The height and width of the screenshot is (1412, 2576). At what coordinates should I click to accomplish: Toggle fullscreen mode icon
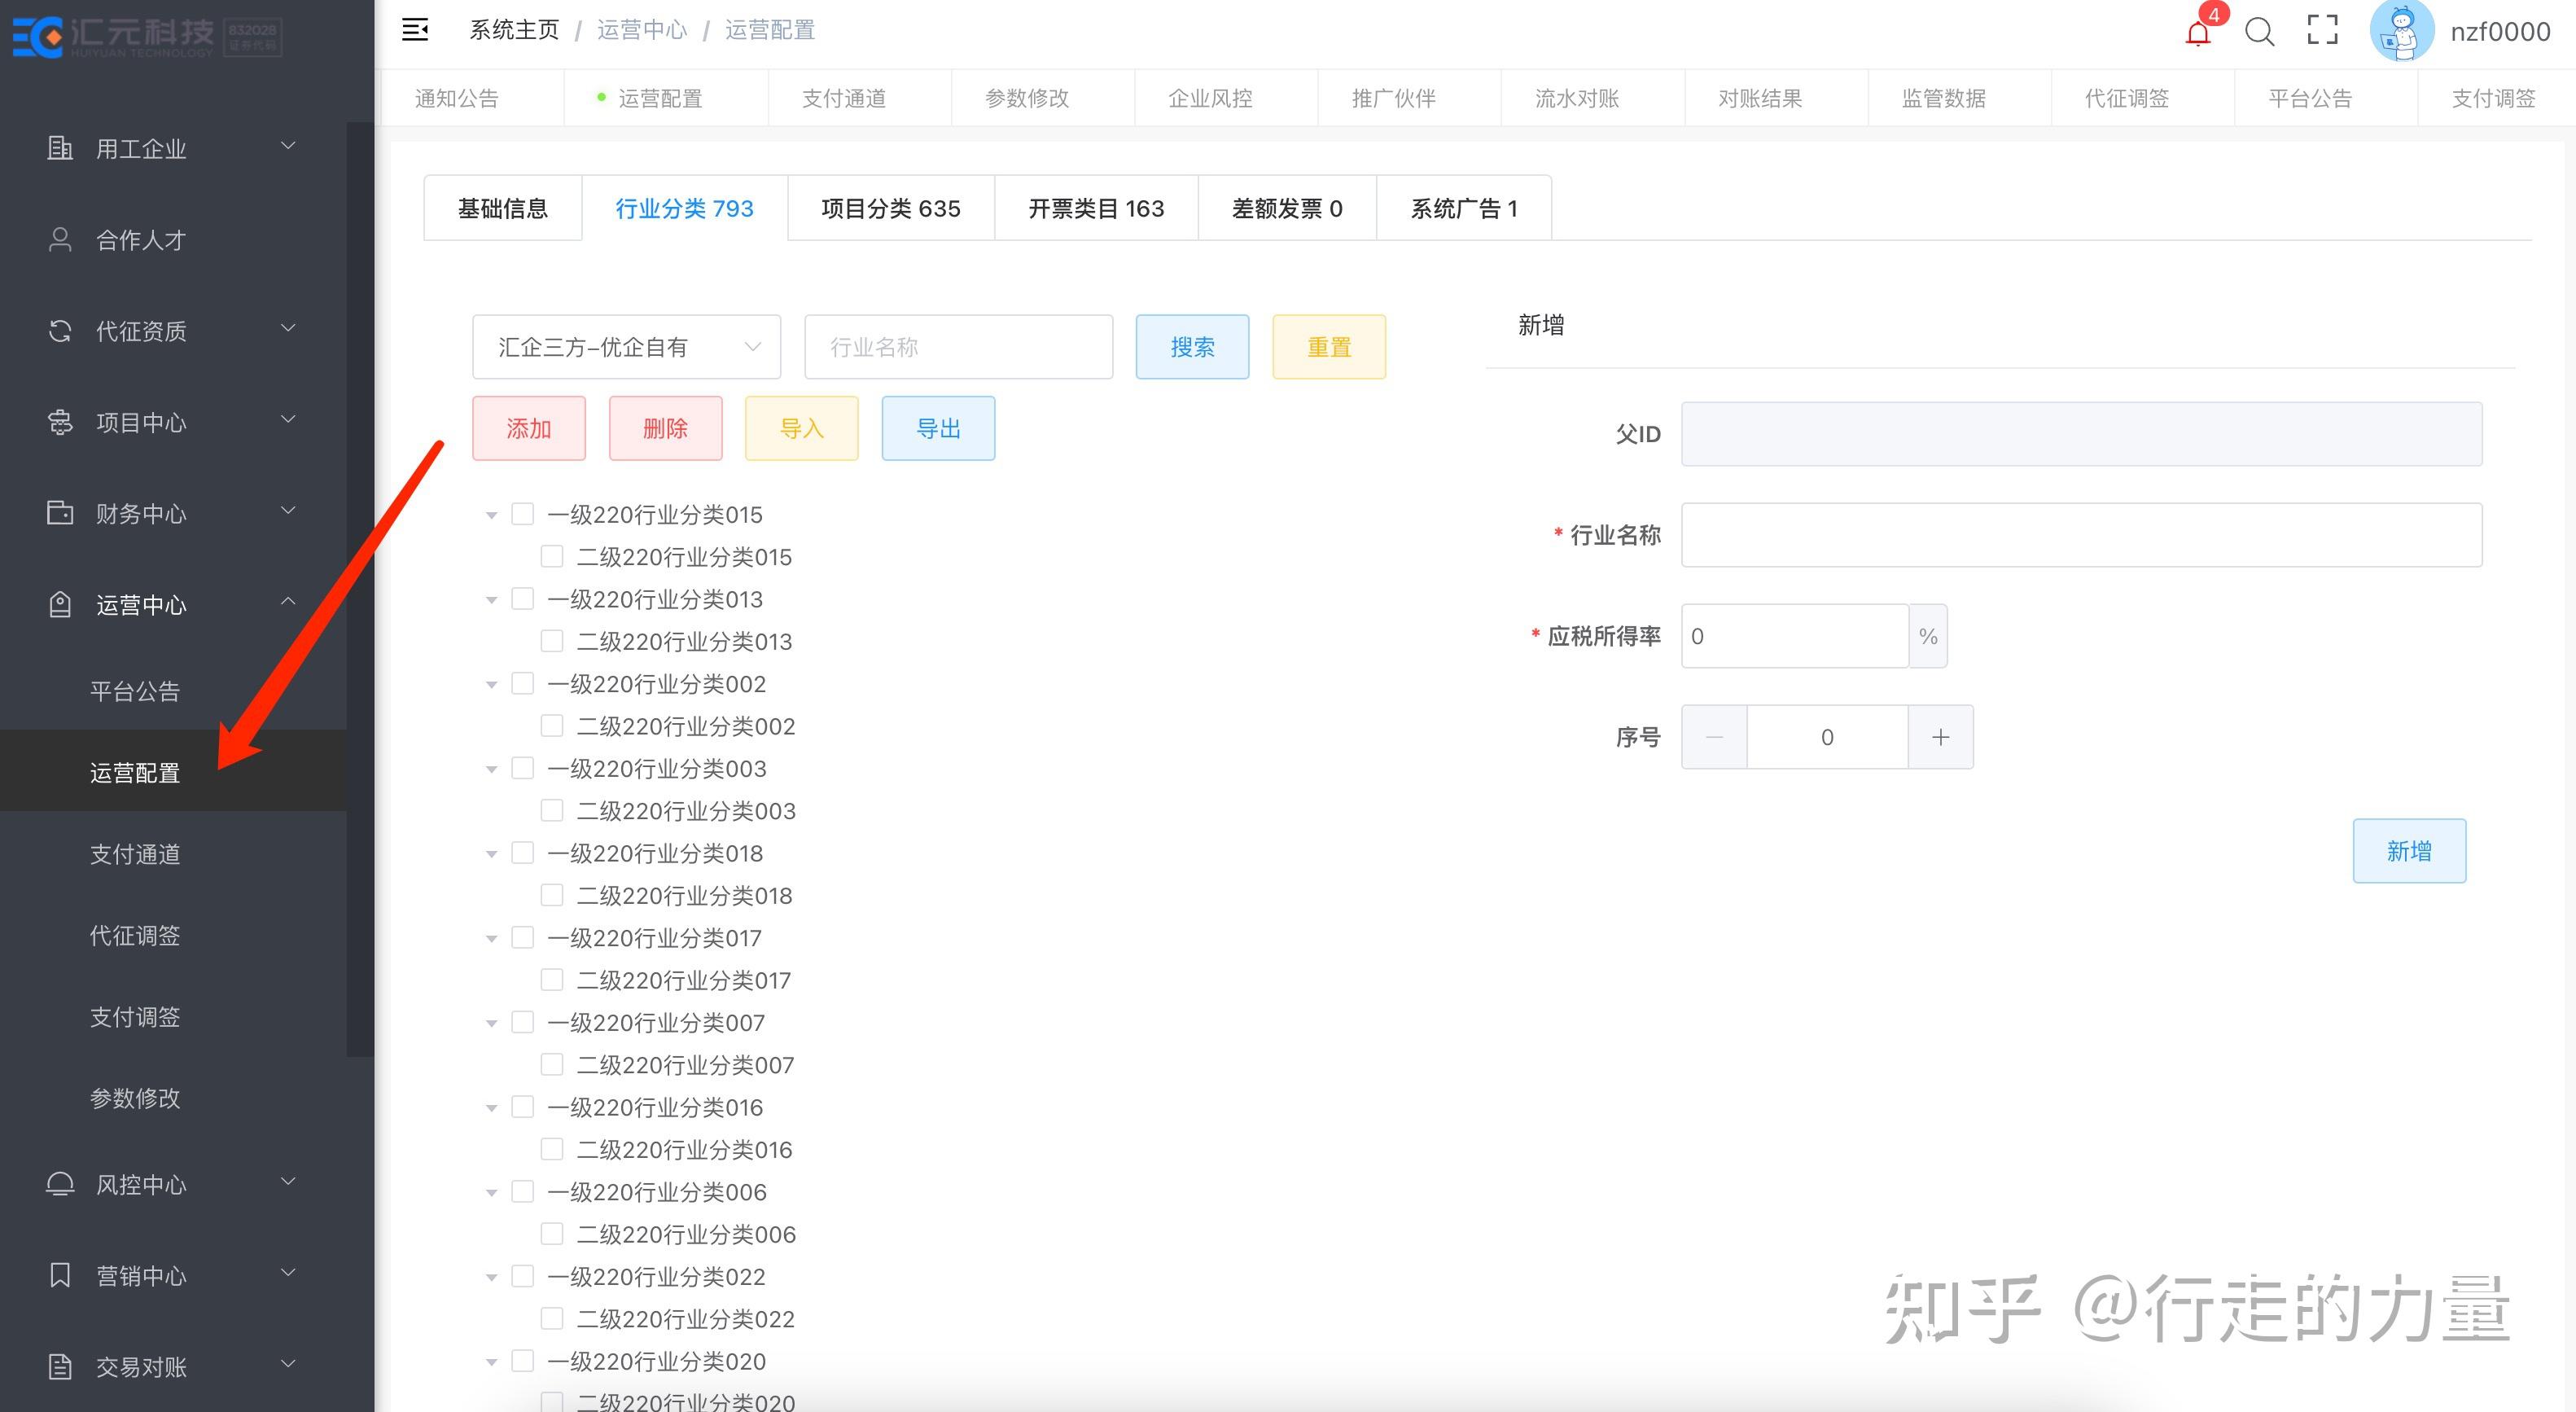(2322, 31)
